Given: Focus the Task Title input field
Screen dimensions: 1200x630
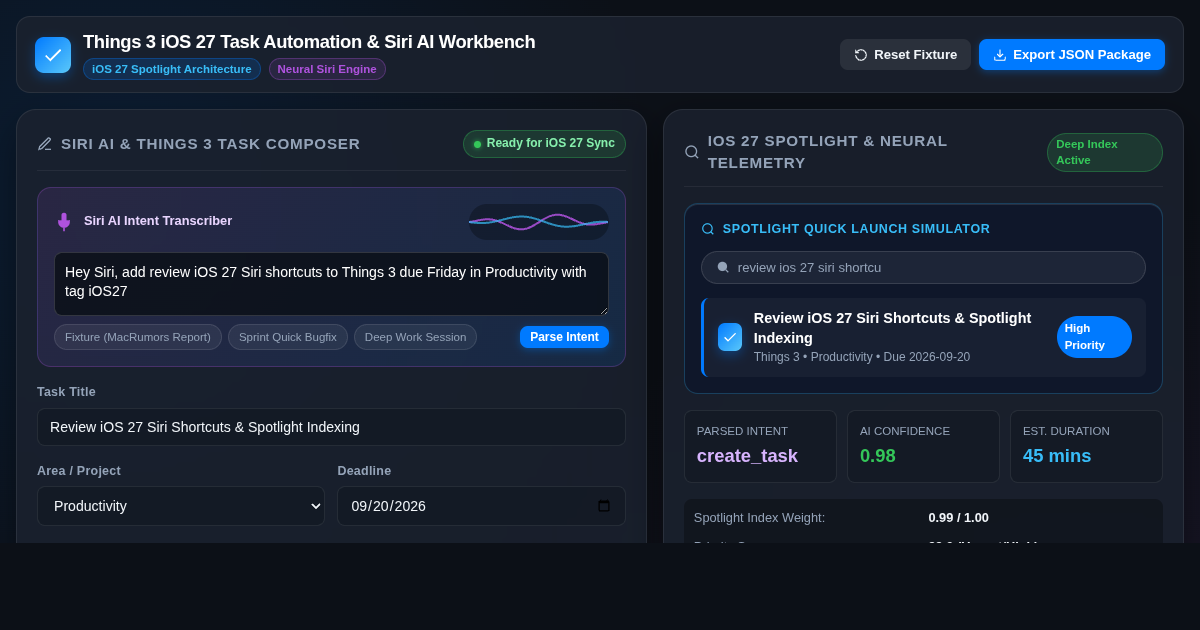Looking at the screenshot, I should pos(331,427).
